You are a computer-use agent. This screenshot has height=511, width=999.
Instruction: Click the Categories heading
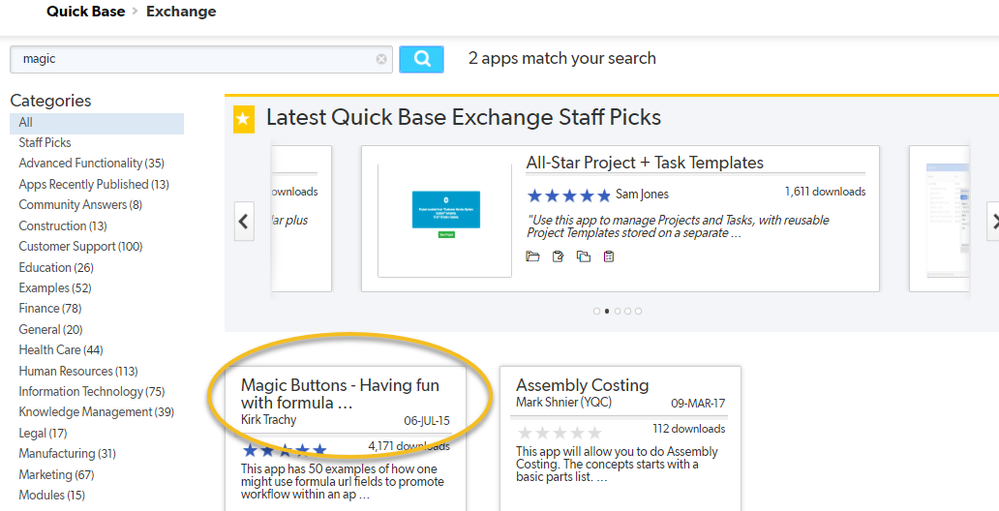[x=50, y=101]
